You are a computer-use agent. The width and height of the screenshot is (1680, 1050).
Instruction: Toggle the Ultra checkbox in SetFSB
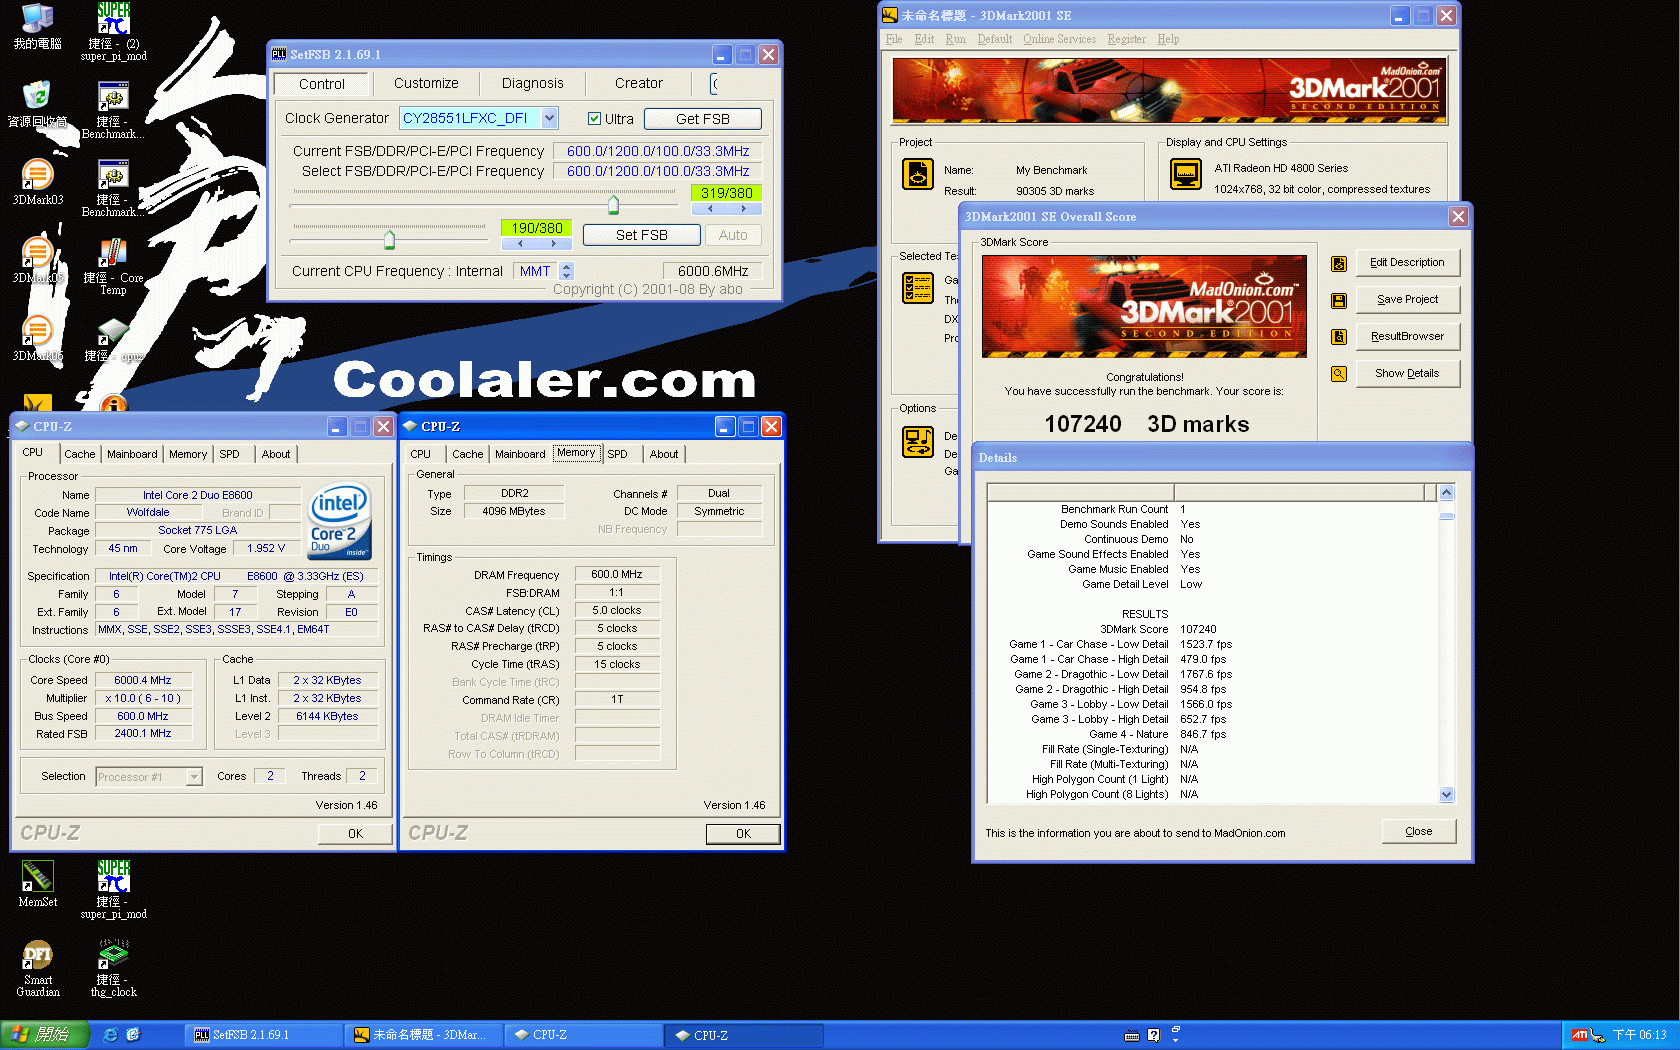click(595, 119)
